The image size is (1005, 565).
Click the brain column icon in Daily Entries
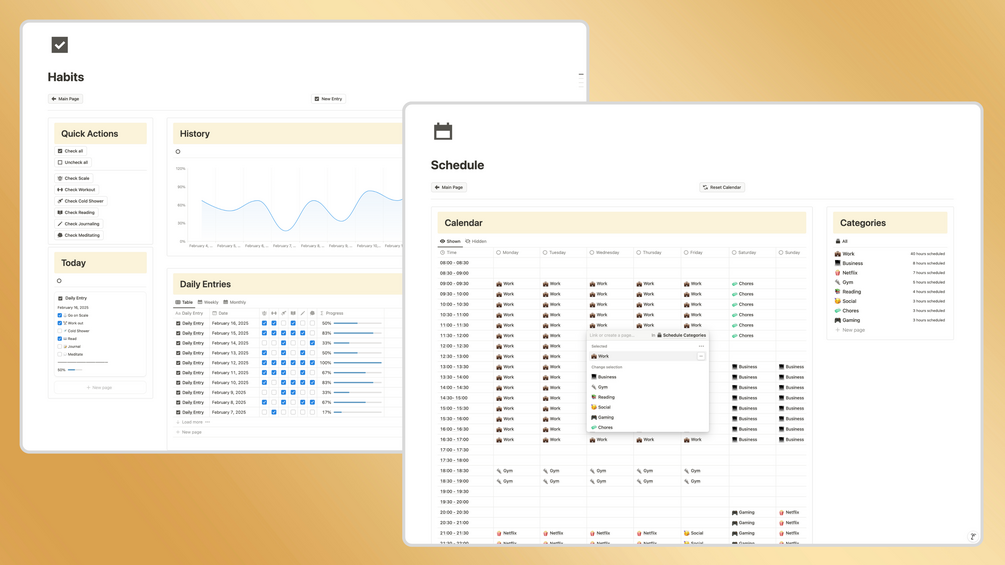(312, 313)
